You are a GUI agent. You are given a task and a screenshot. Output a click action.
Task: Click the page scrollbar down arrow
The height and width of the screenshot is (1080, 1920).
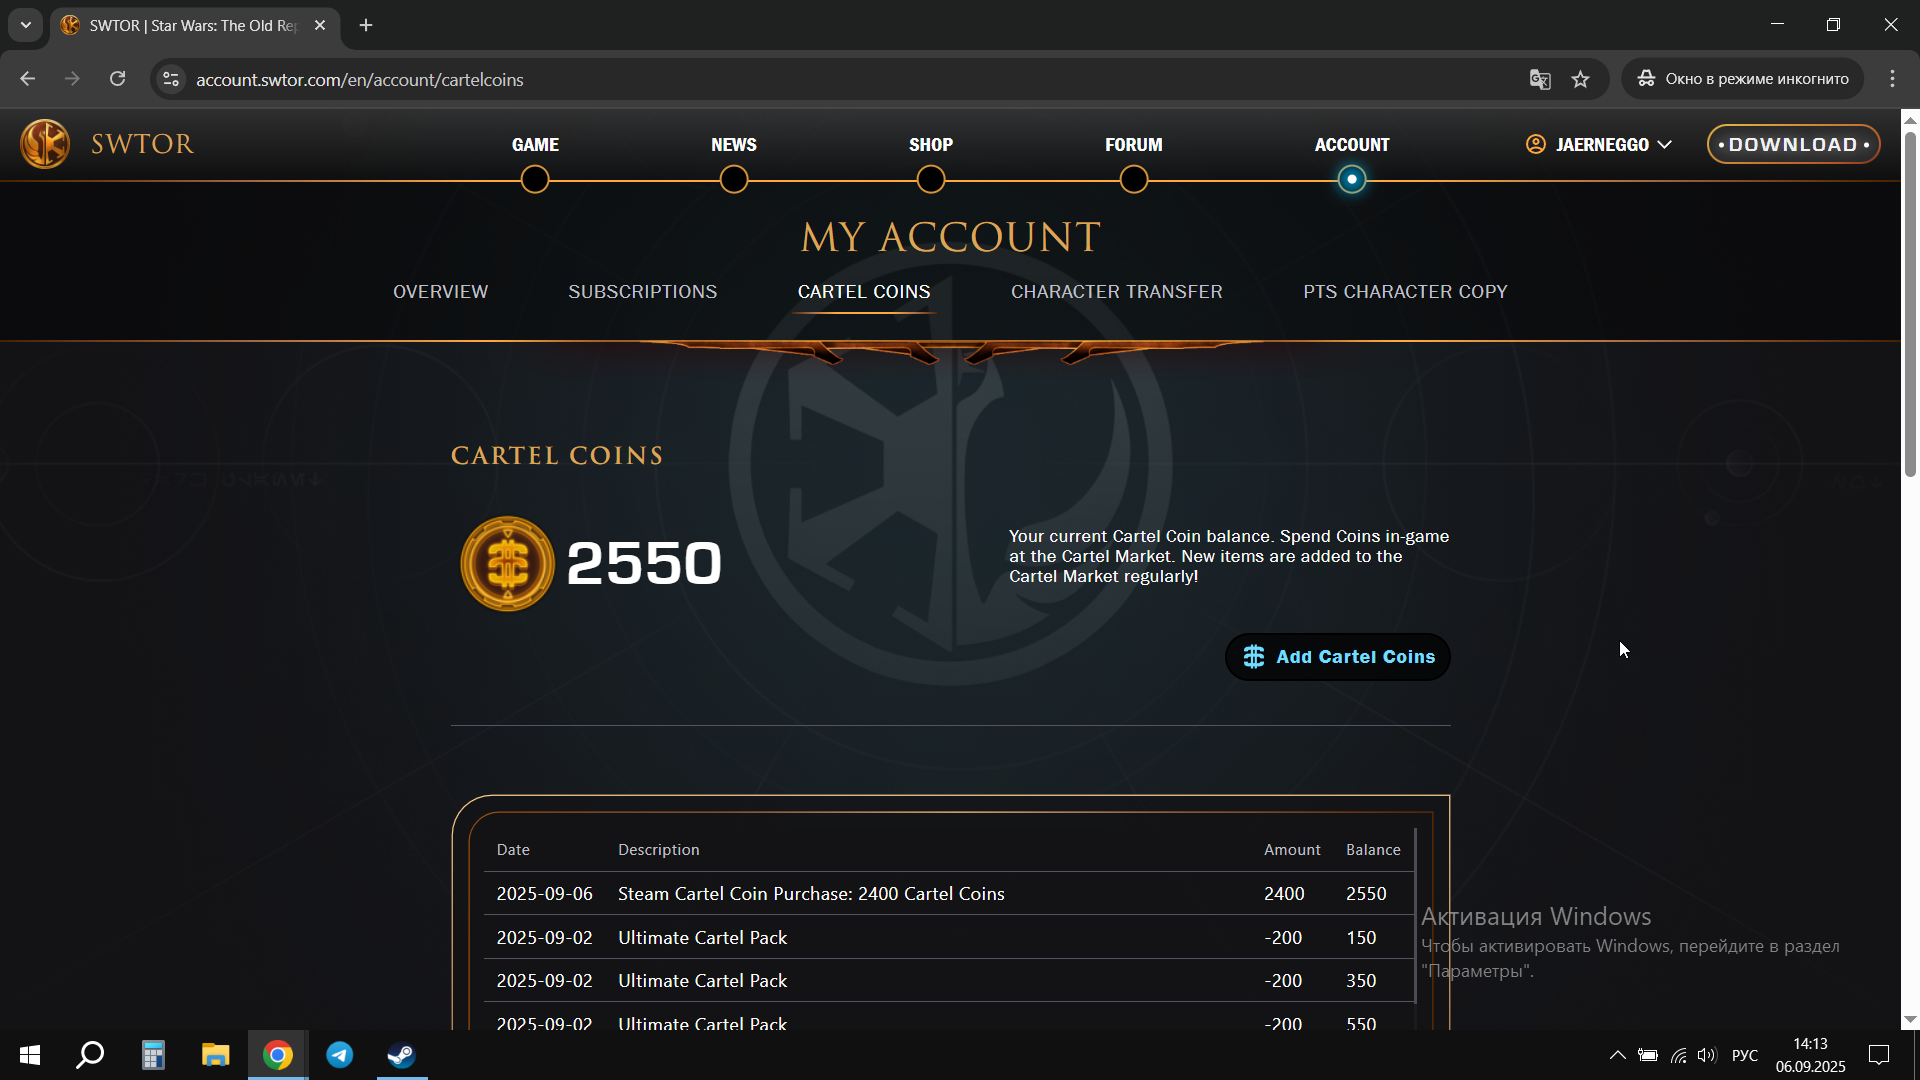pyautogui.click(x=1910, y=1020)
